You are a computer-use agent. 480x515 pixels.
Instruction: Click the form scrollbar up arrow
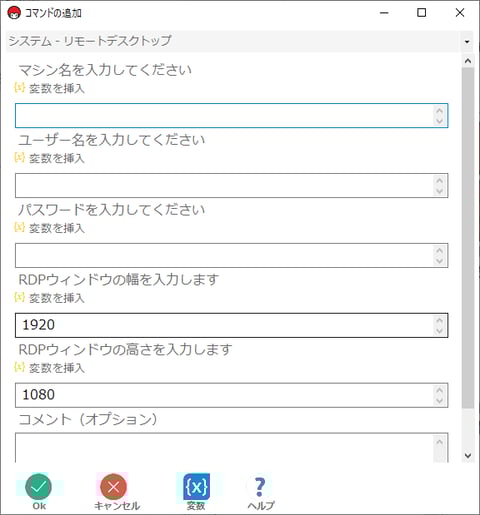[468, 61]
